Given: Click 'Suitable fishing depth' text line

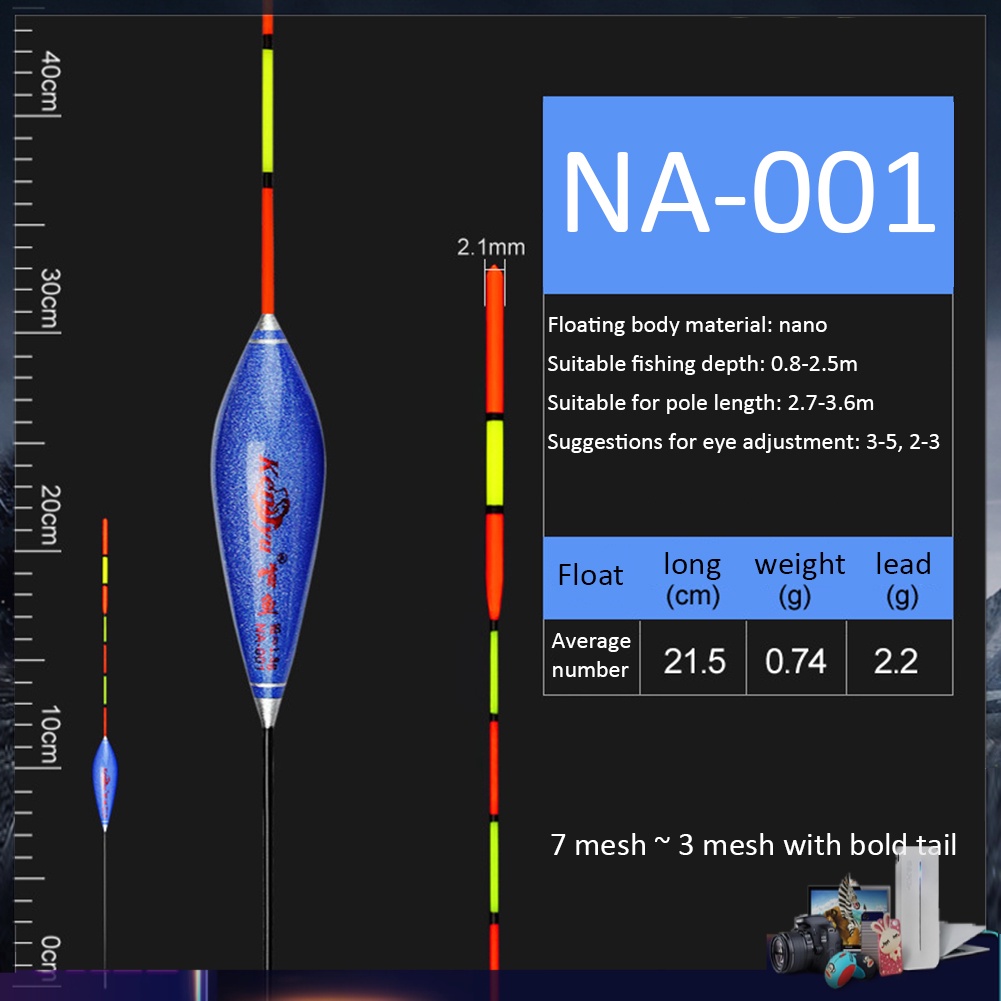Looking at the screenshot, I should [x=702, y=364].
